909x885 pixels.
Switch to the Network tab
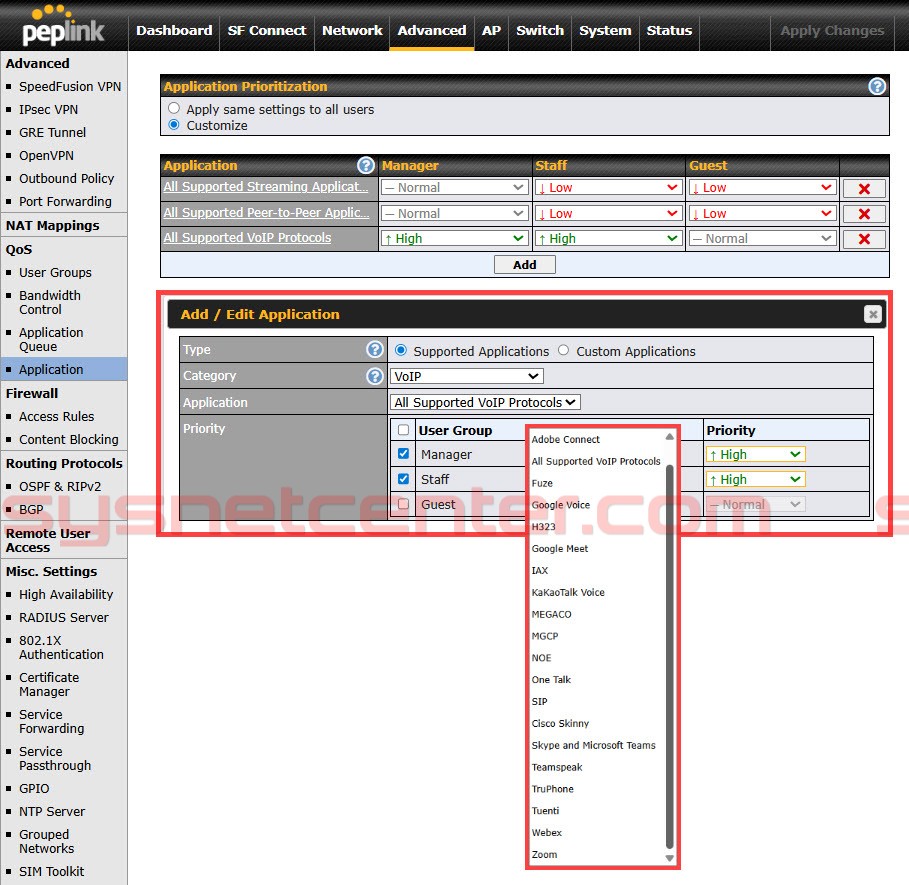[352, 30]
